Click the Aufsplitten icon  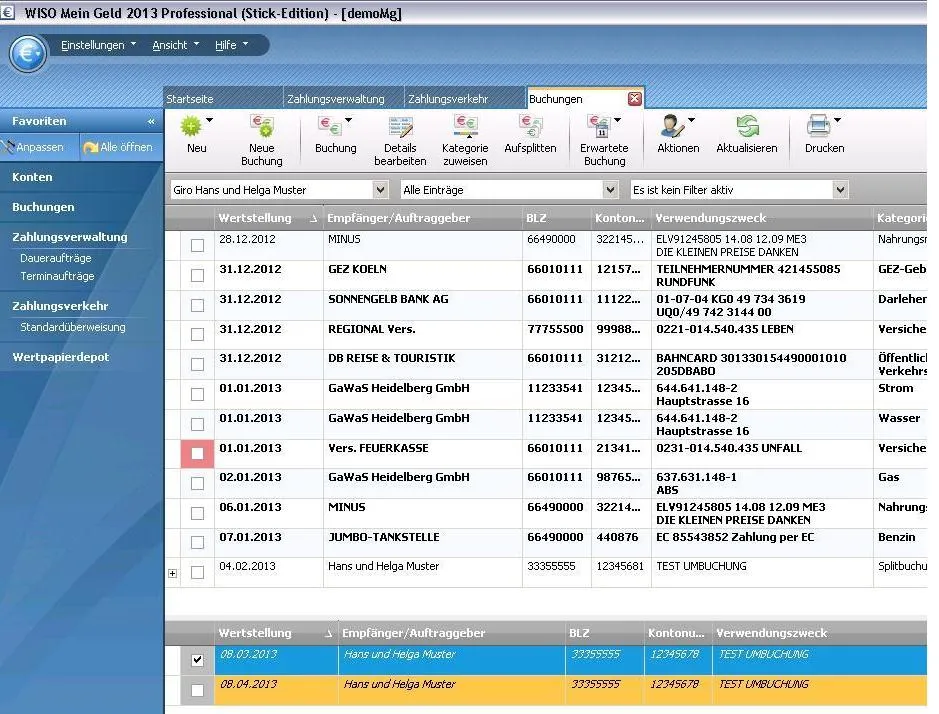pyautogui.click(x=530, y=127)
